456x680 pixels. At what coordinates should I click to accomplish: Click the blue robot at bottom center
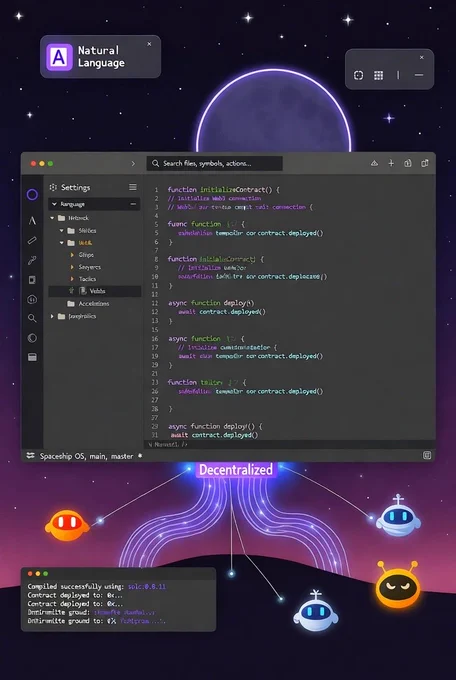316,612
